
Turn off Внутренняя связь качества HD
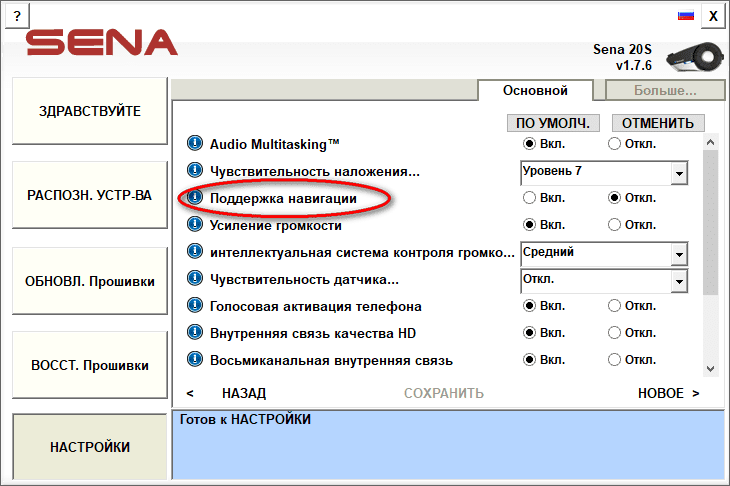coord(614,333)
